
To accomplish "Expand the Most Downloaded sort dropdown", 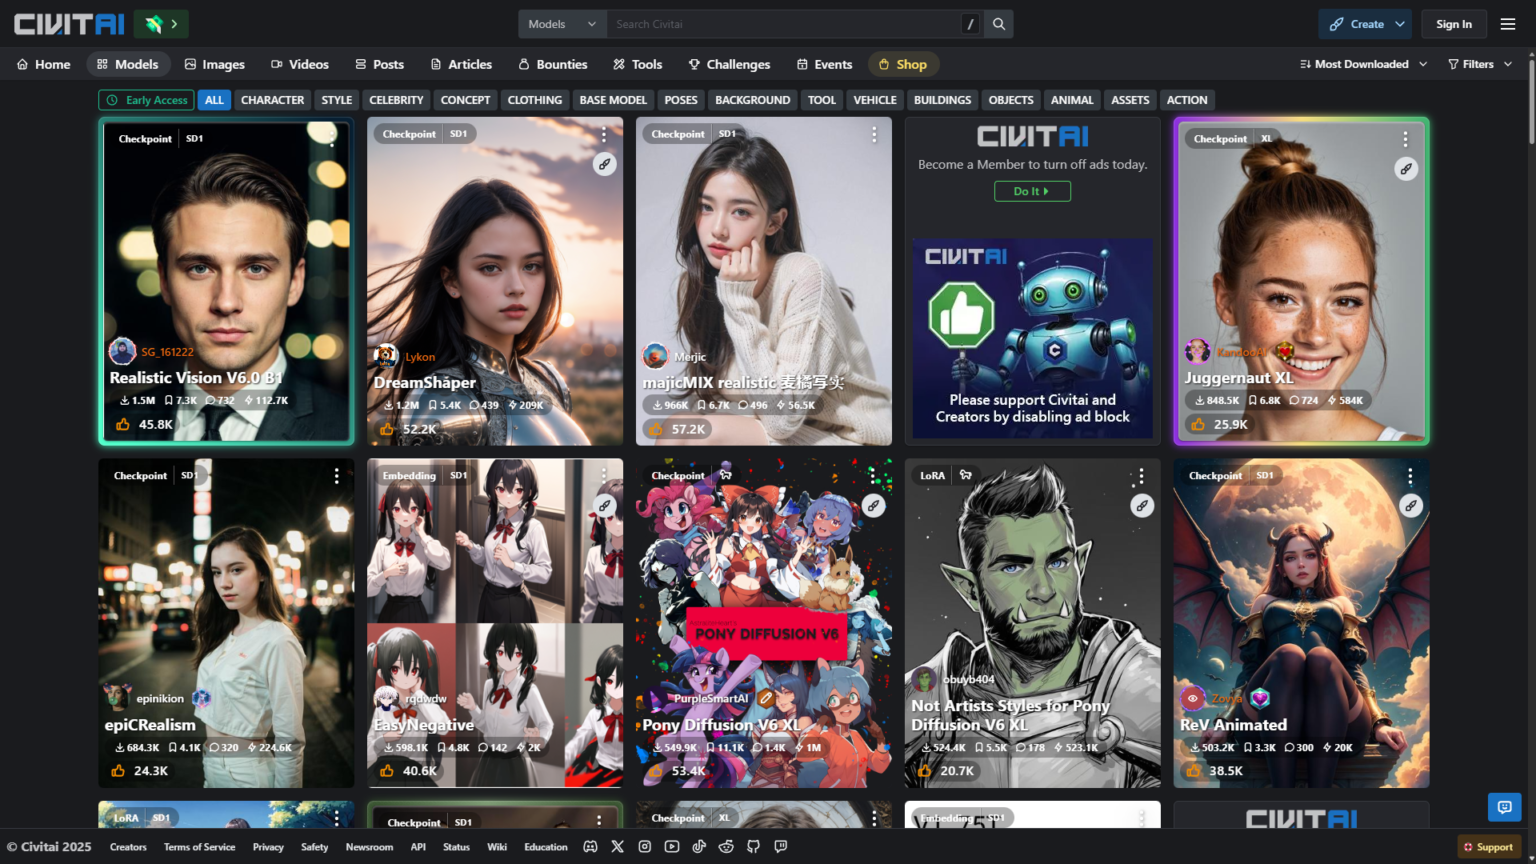I will click(x=1362, y=64).
